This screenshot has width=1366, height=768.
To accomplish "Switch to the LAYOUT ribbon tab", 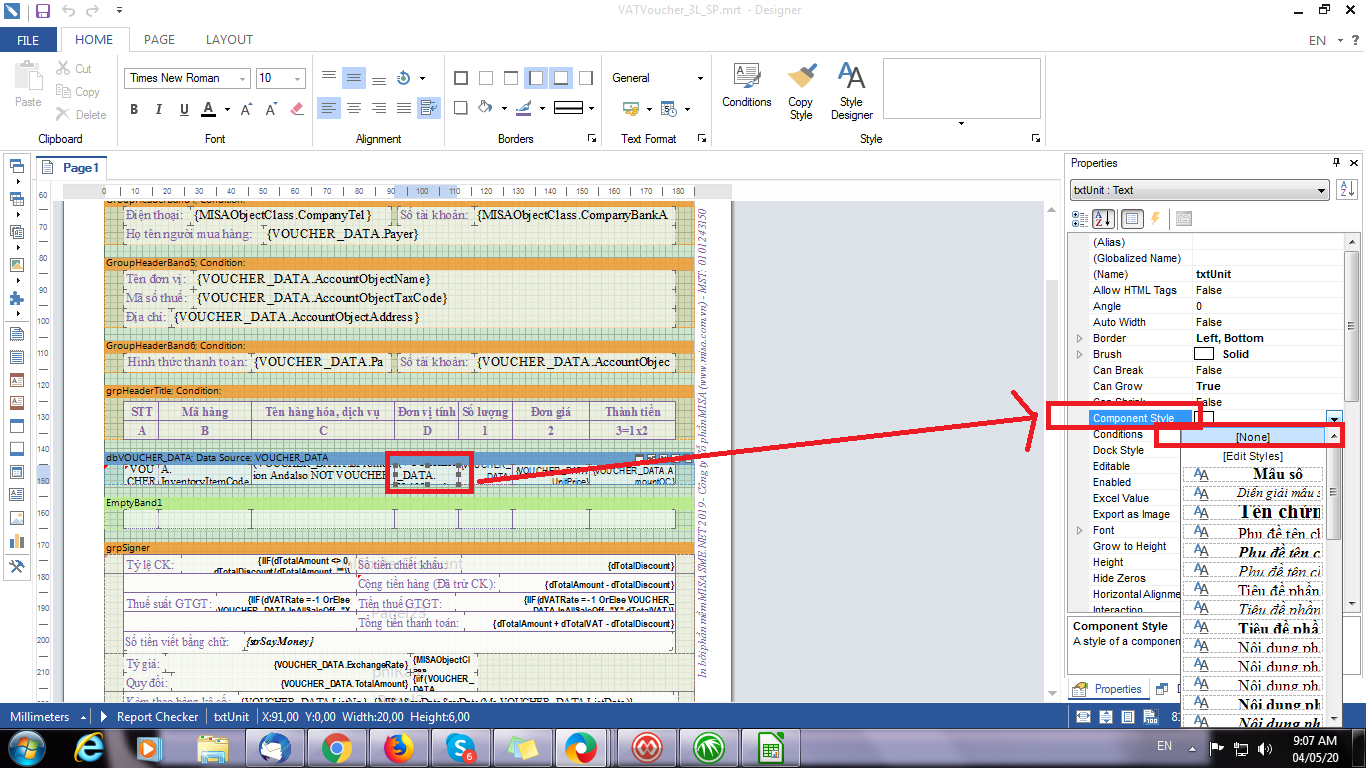I will 229,40.
